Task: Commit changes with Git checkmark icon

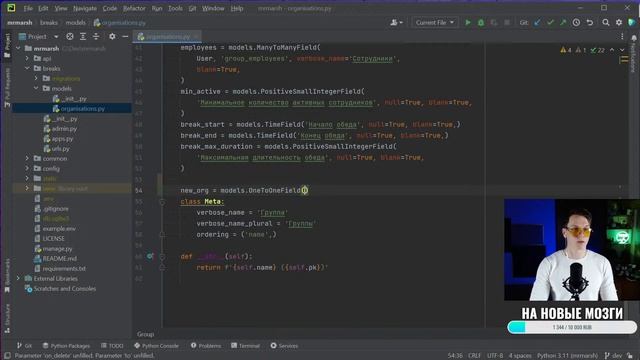Action: 550,22
